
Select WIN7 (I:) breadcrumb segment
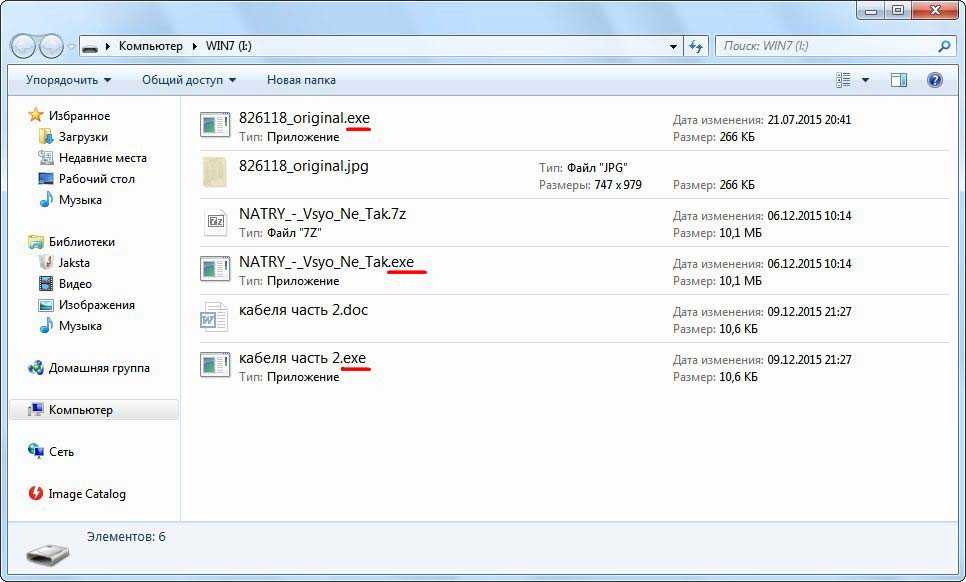point(228,46)
